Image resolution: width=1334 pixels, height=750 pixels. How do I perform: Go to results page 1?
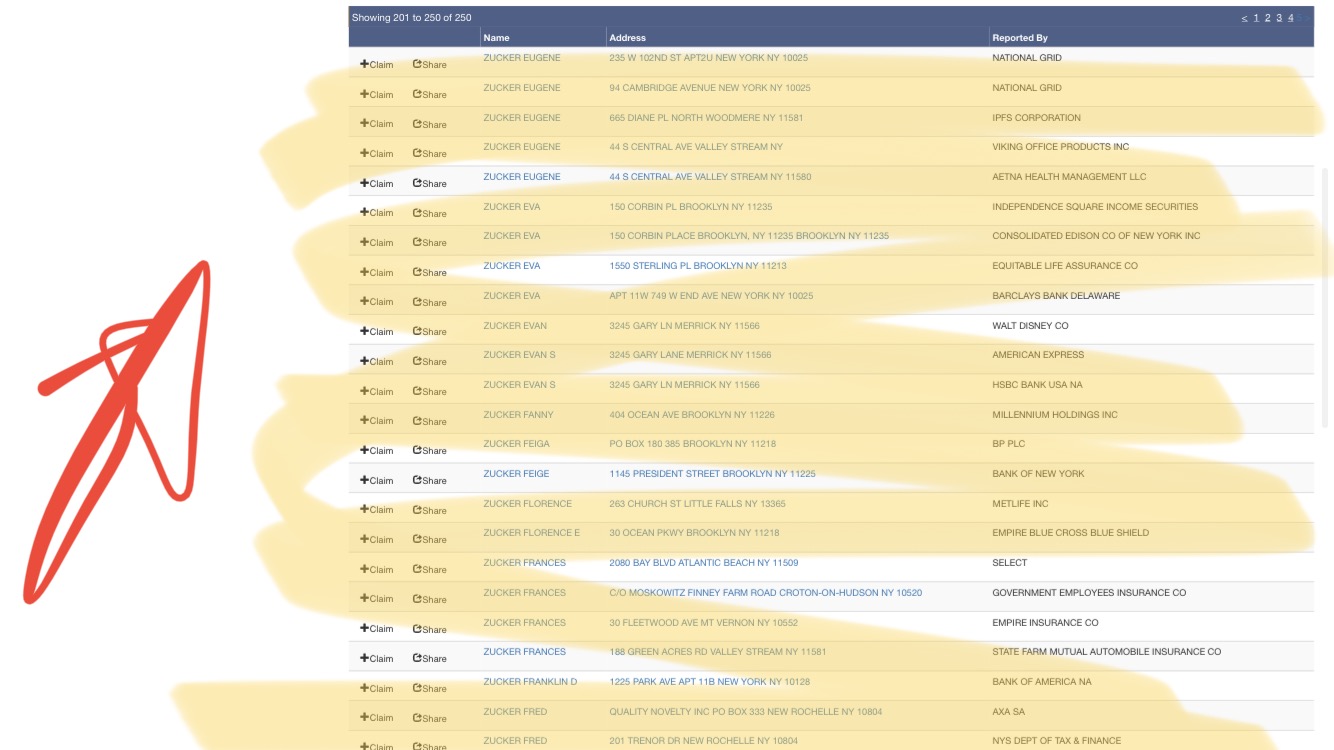tap(1257, 18)
